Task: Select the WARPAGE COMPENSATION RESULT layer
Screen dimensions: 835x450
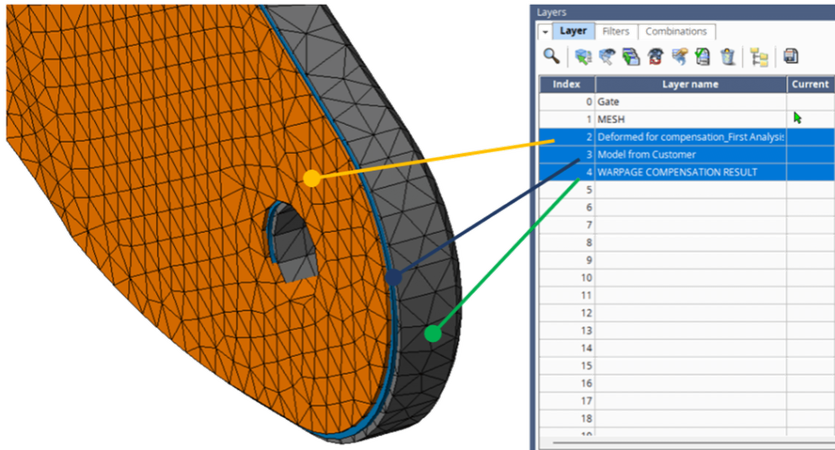Action: click(690, 172)
